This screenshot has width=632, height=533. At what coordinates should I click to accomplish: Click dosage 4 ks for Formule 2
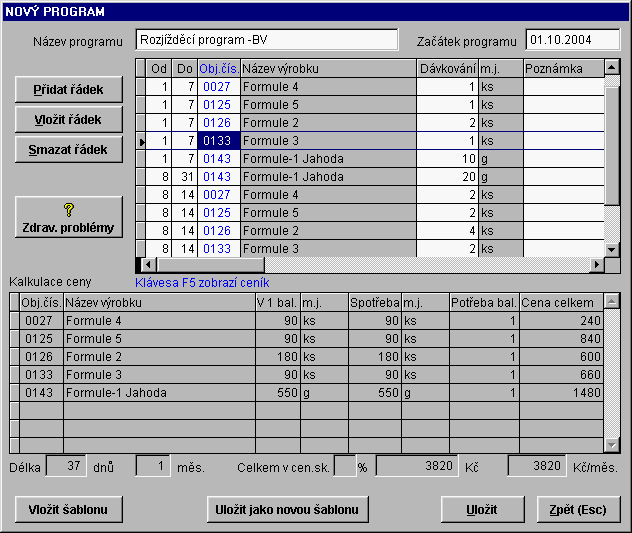coord(448,231)
